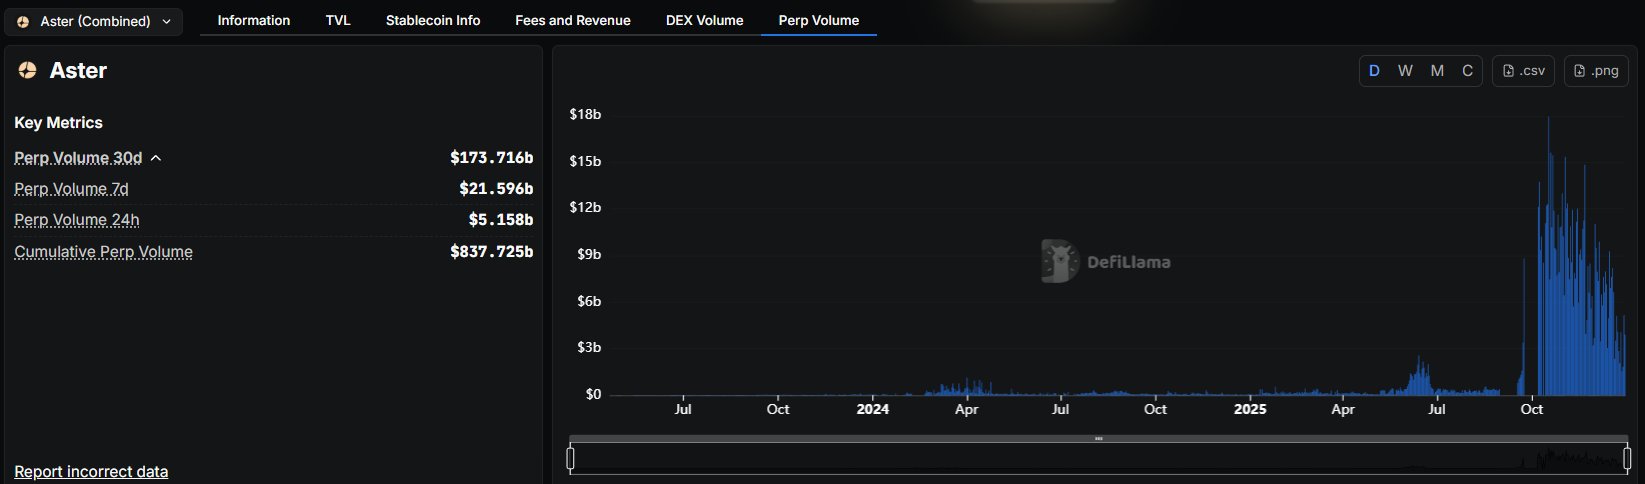Click the $0 y-axis label

click(593, 394)
